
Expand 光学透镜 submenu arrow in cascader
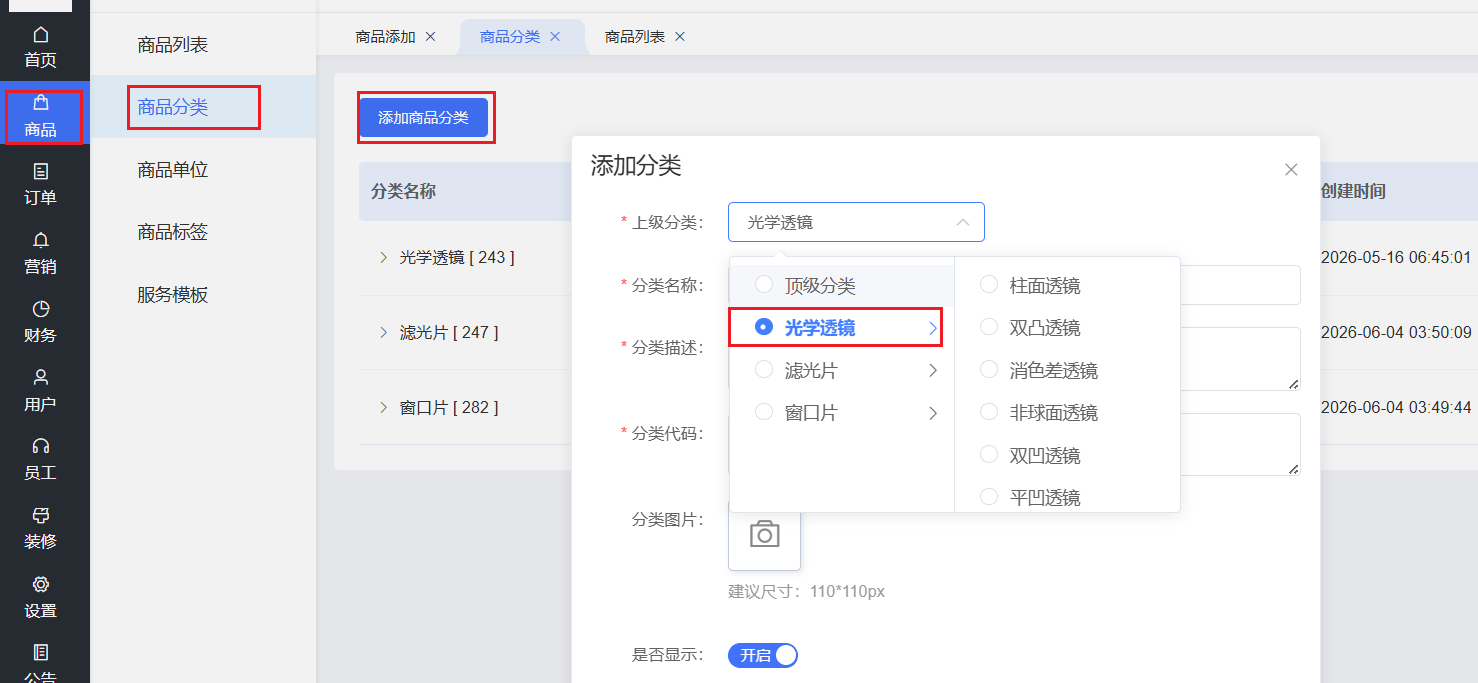pos(932,328)
